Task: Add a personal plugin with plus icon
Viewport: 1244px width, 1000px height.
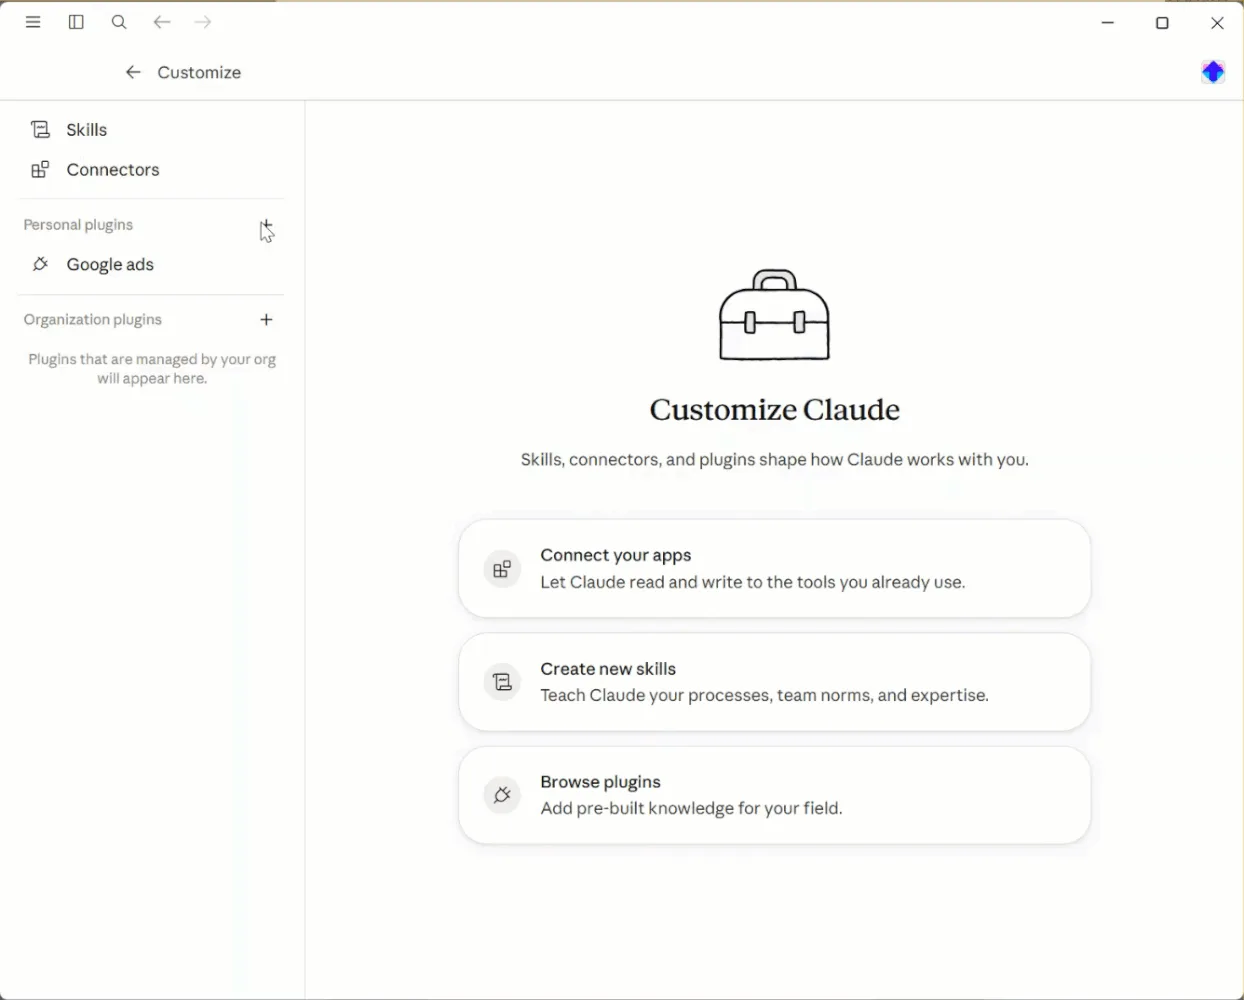Action: click(x=266, y=225)
